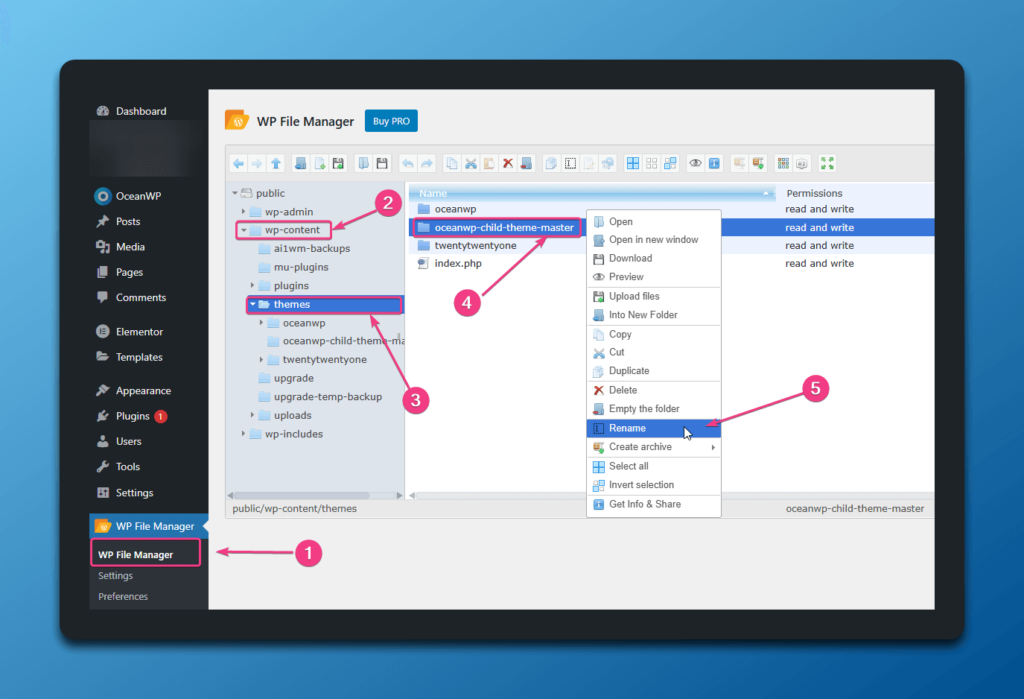
Task: Collapse the themes tree folder arrow
Action: click(253, 304)
